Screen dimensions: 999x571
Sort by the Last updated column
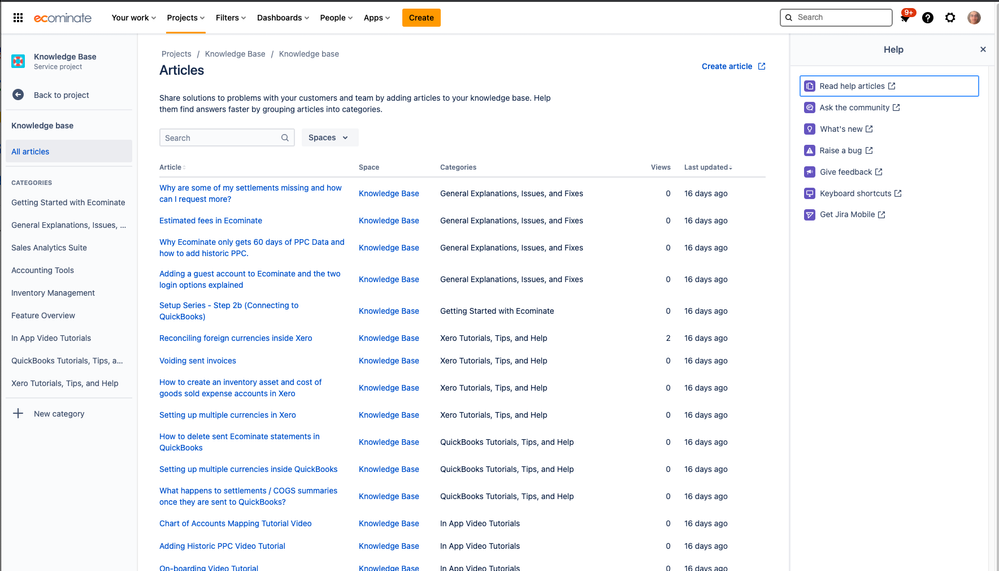pos(708,168)
